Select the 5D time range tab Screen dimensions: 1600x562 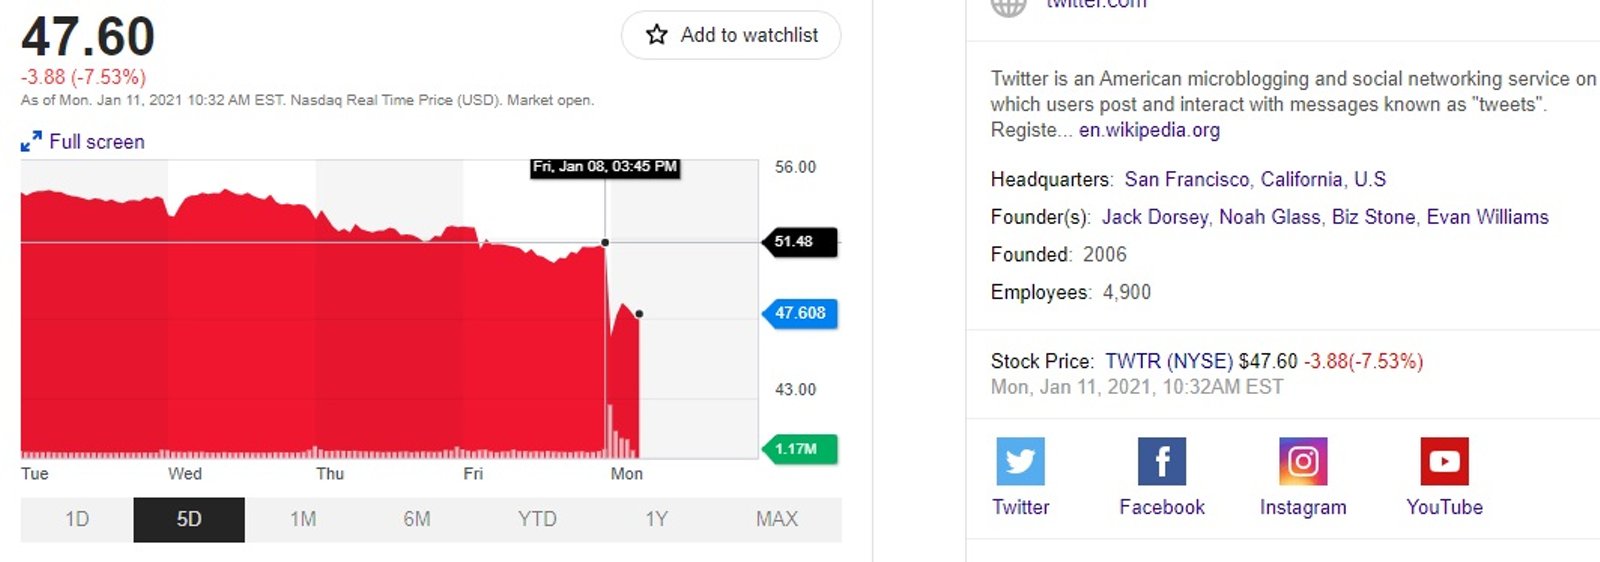pos(189,519)
